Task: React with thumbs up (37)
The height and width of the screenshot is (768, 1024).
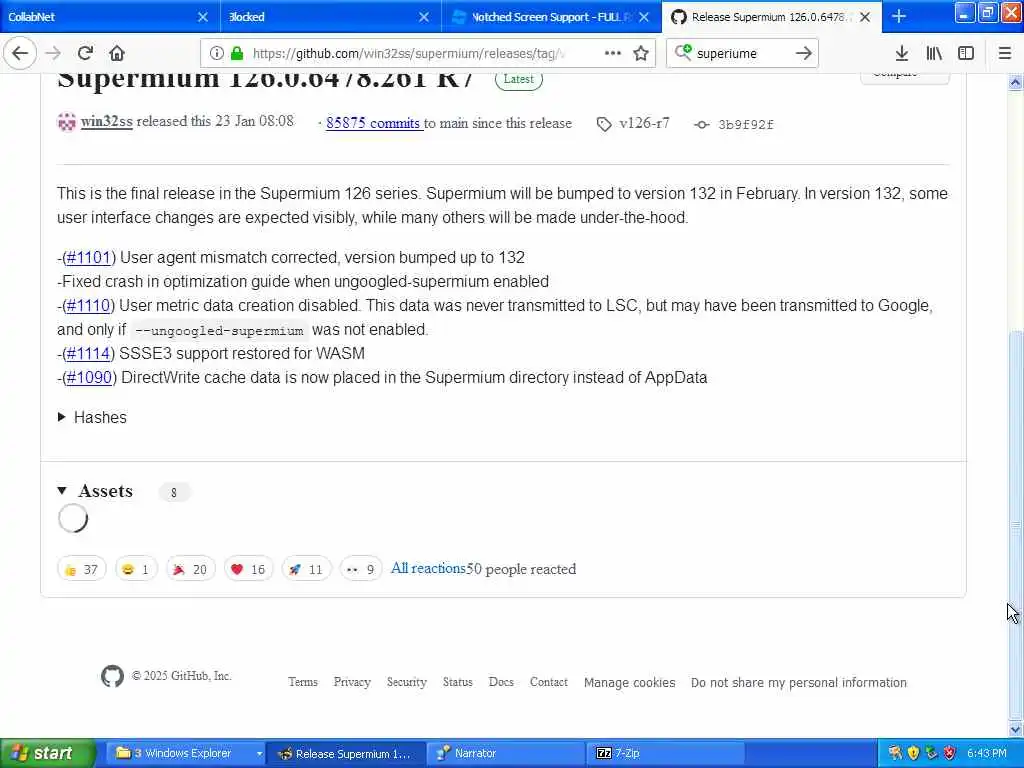Action: tap(82, 569)
